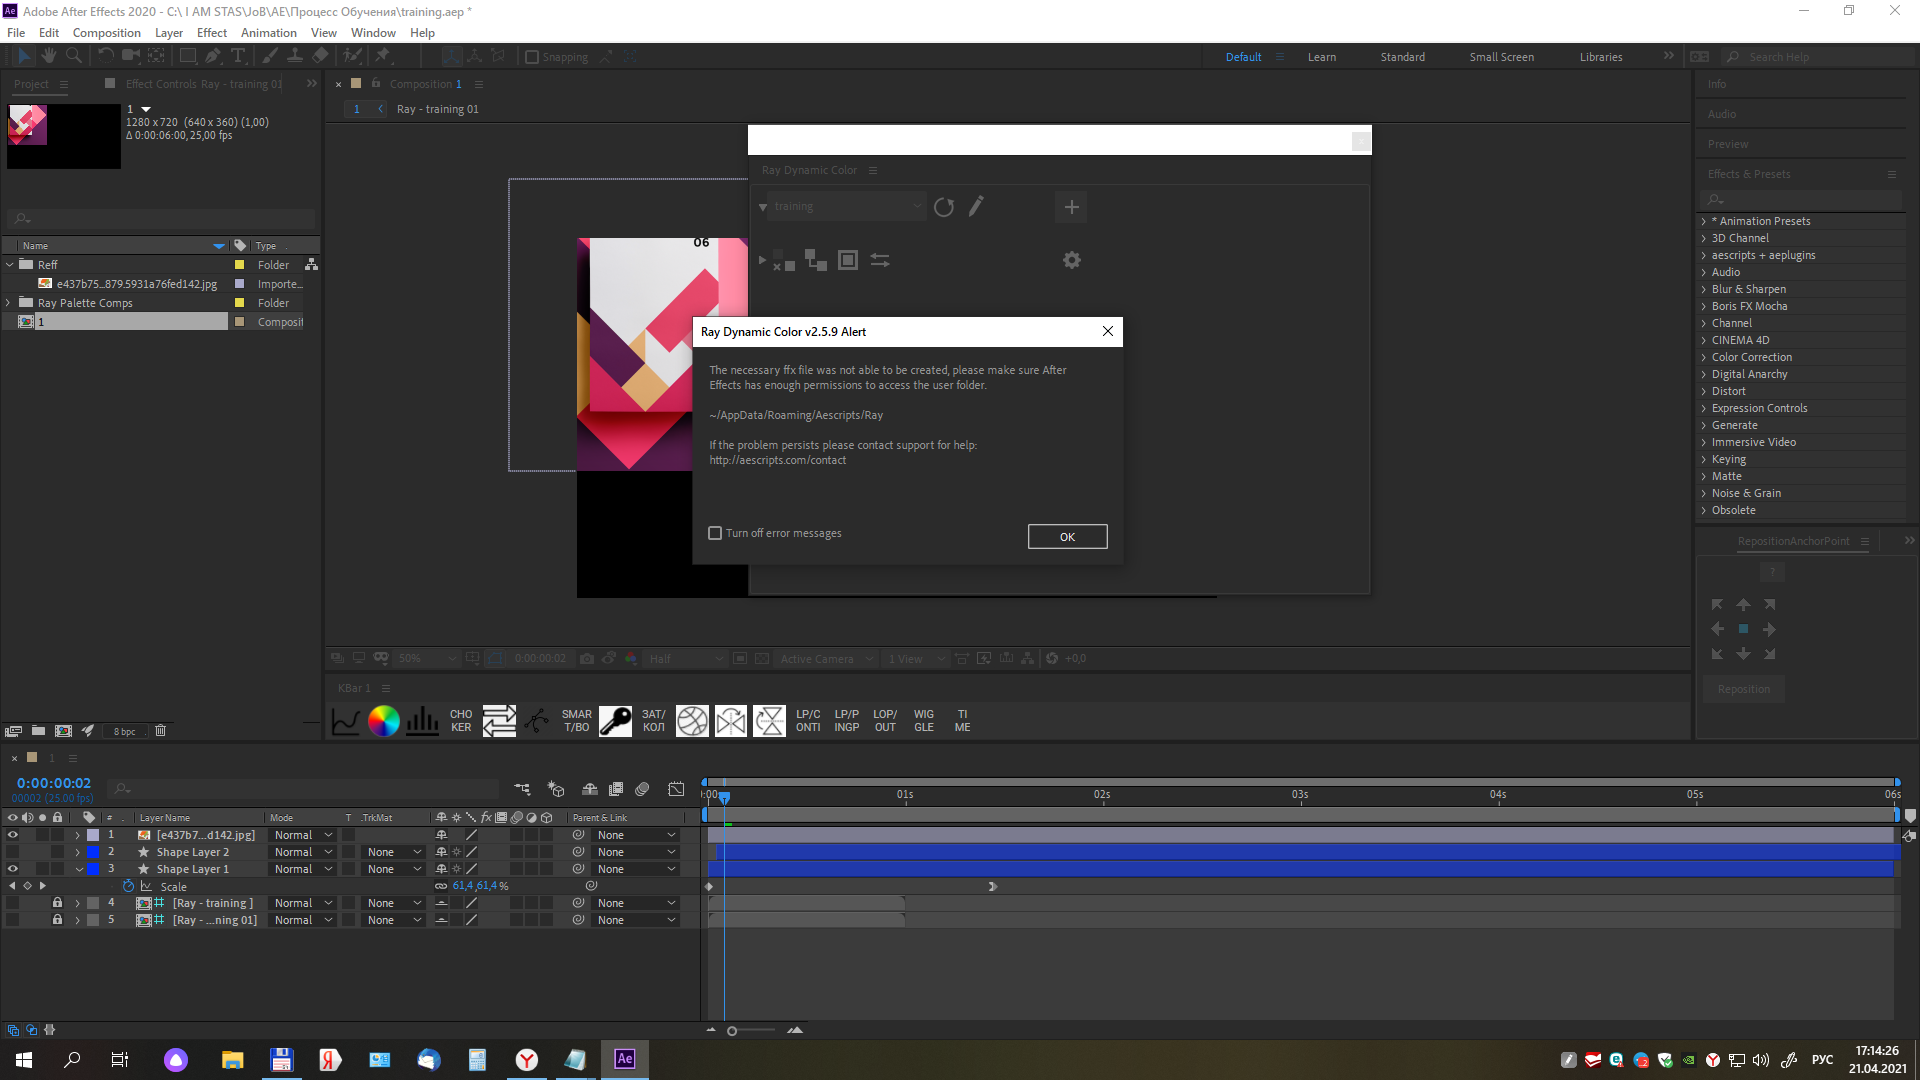Screen dimensions: 1920x1080
Task: Click the Reposition button
Action: coord(1744,689)
